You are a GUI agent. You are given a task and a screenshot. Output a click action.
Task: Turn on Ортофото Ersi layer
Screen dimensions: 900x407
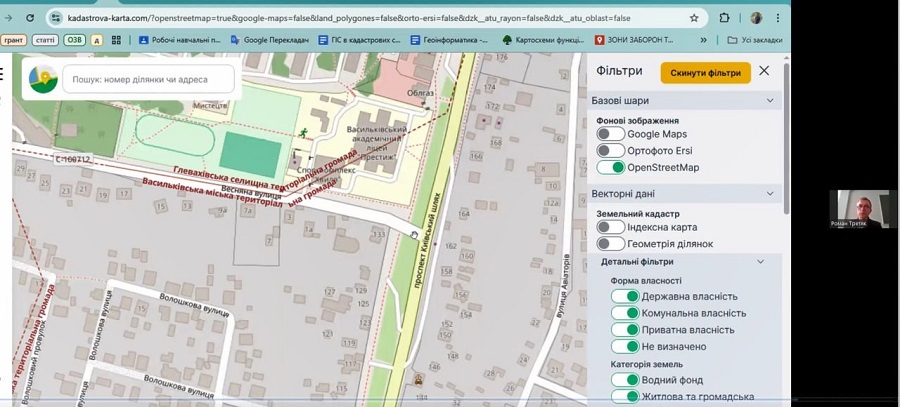click(x=610, y=151)
